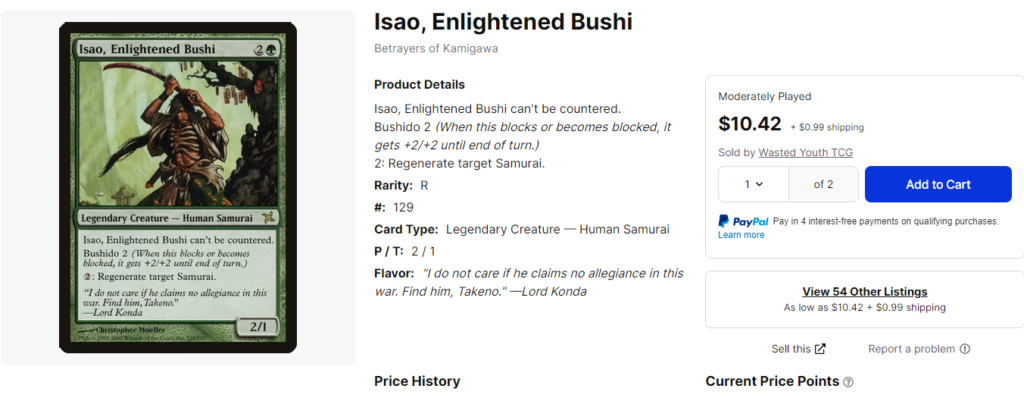Click the info icon next to Report a problem
This screenshot has height=398, width=1024.
[965, 349]
